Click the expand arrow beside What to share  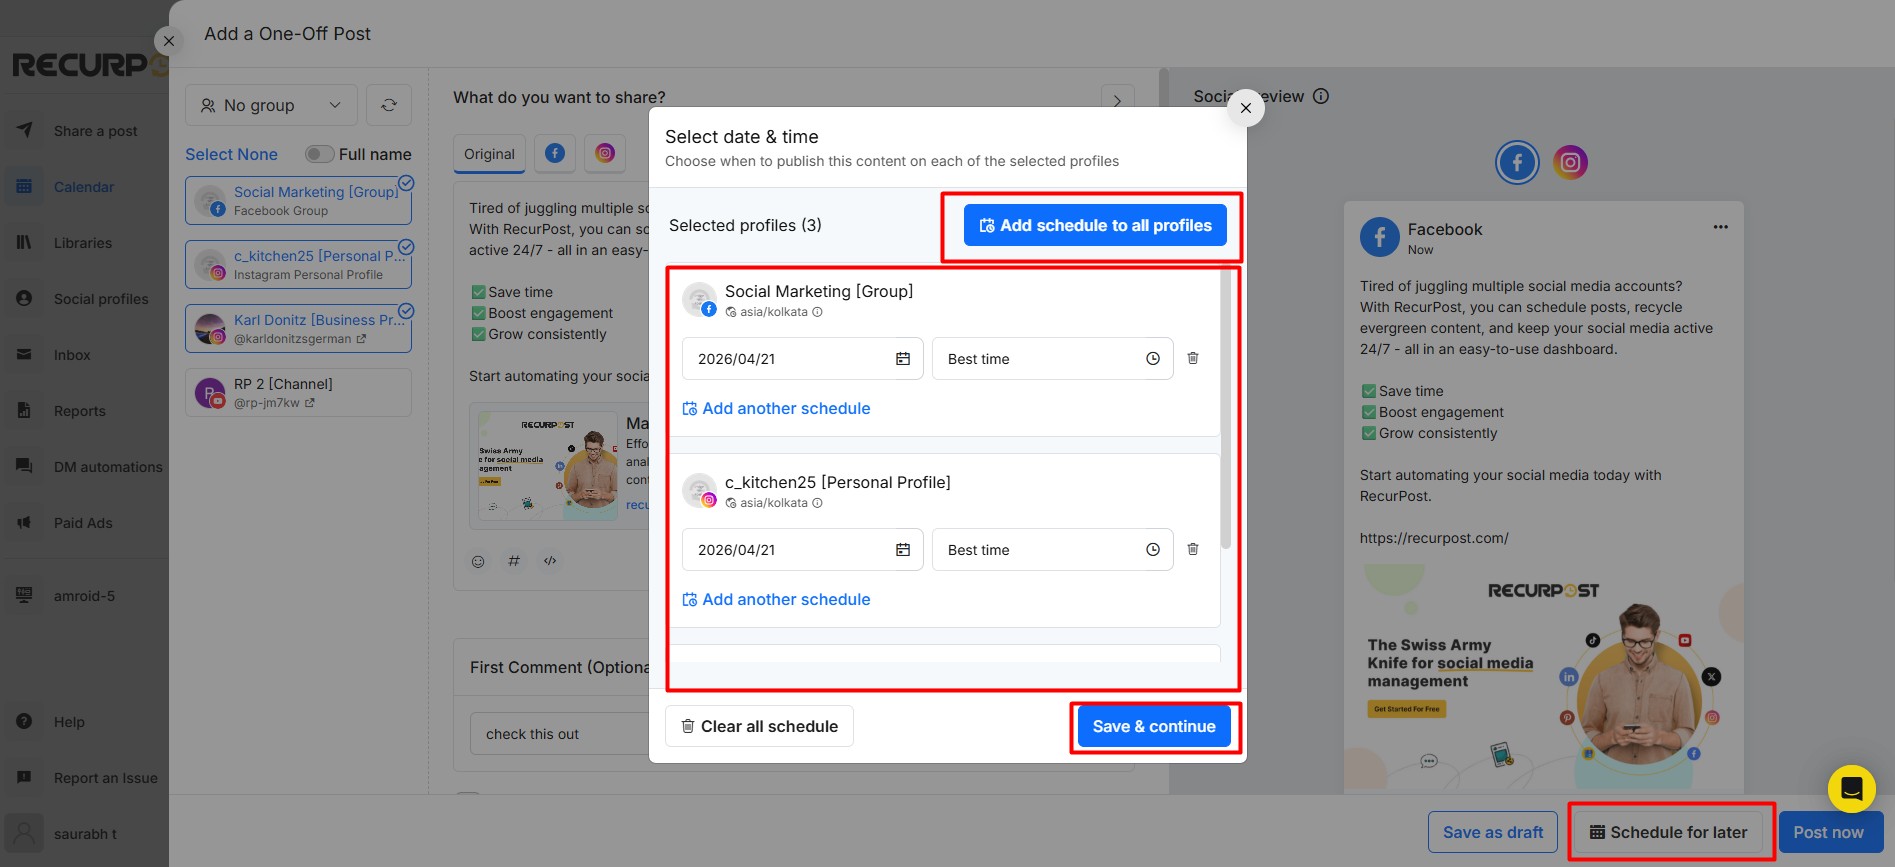coord(1117,100)
